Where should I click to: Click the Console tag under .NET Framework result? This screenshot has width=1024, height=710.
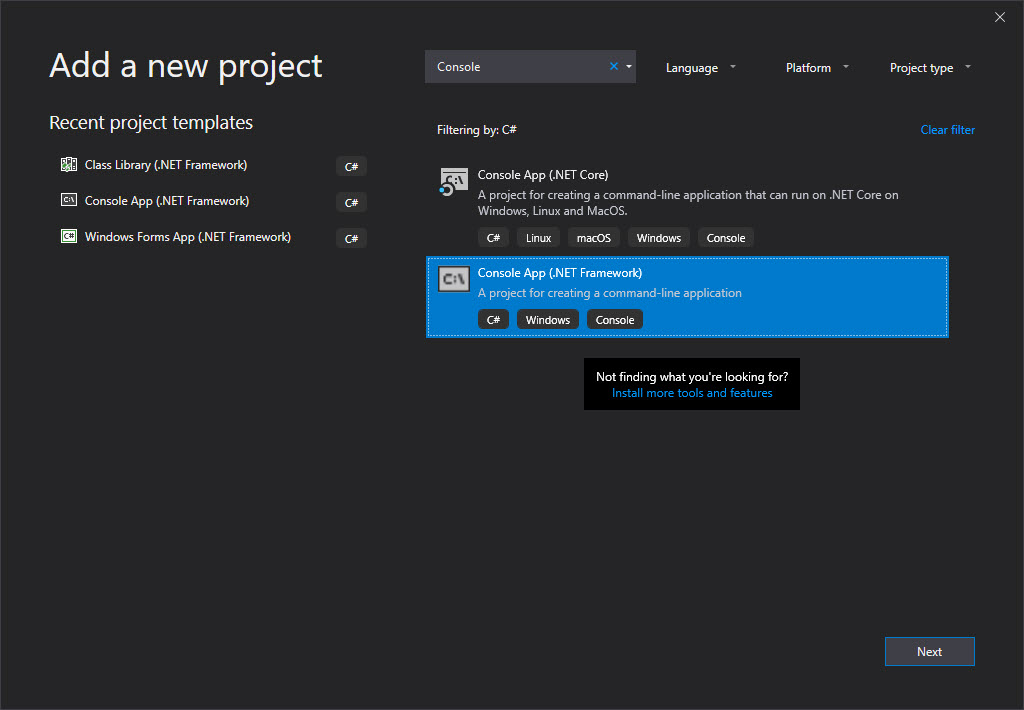coord(615,319)
